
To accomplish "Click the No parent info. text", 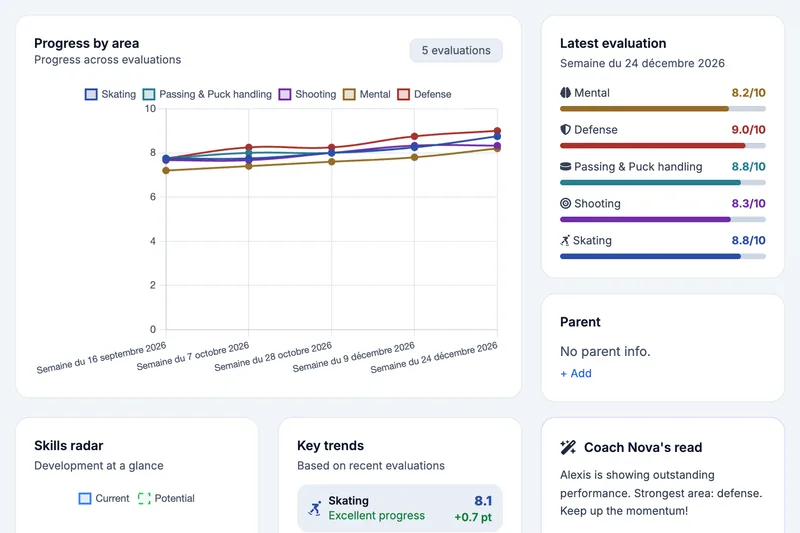I will click(605, 351).
